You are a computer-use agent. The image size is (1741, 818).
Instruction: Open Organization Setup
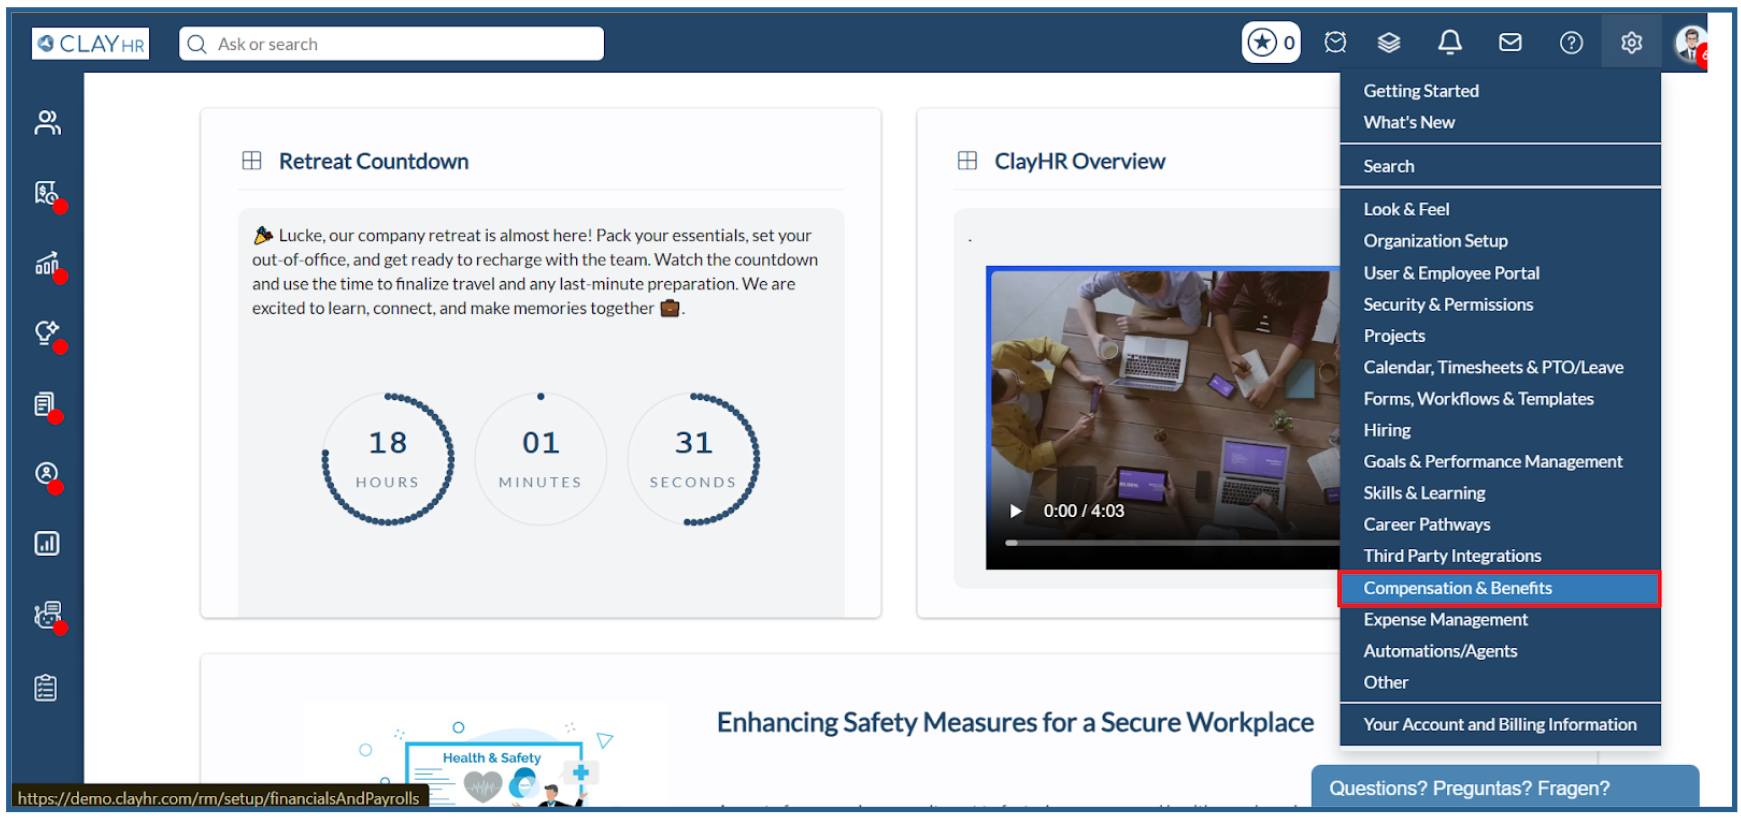click(x=1435, y=241)
